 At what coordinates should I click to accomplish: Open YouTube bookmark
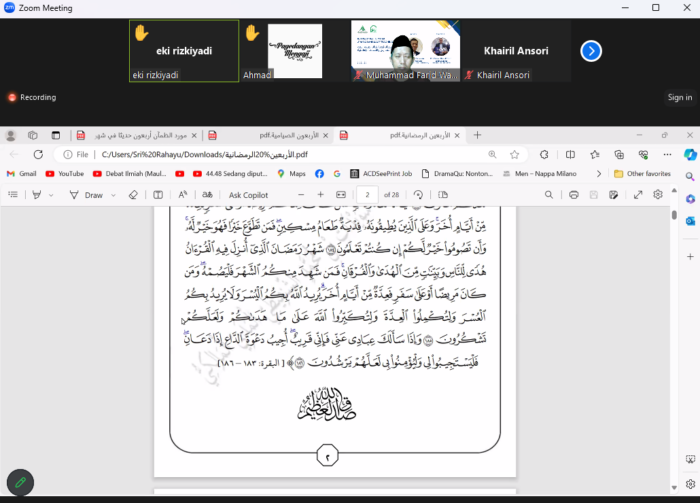coord(65,174)
